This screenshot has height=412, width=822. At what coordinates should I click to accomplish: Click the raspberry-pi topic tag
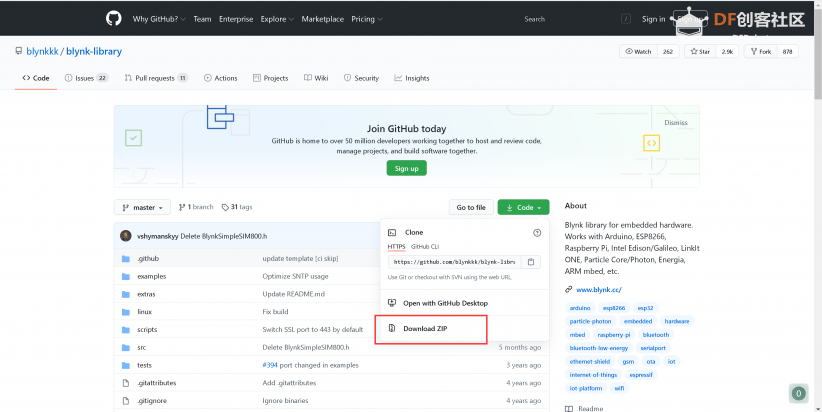(x=614, y=335)
